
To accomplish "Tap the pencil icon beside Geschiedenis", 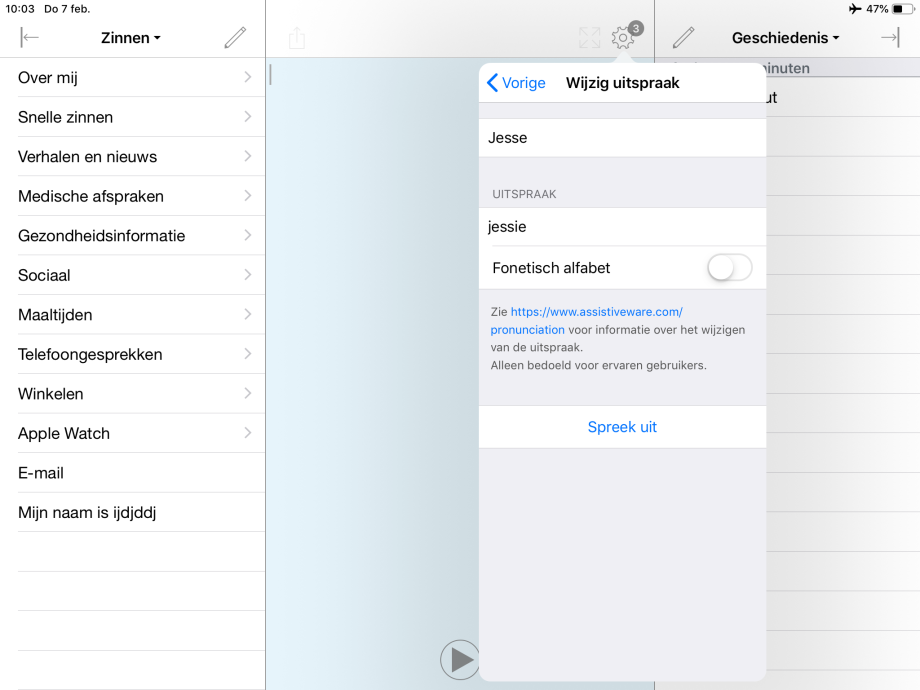I will coord(683,38).
